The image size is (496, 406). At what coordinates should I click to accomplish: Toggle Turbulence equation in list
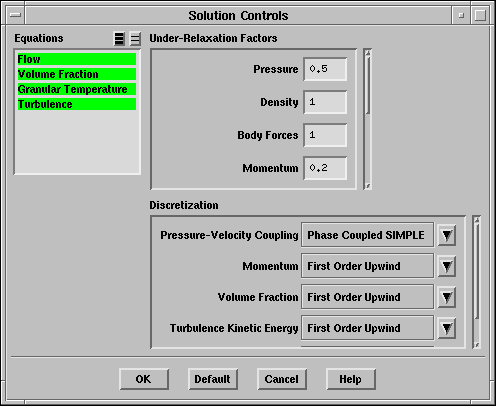[77, 104]
